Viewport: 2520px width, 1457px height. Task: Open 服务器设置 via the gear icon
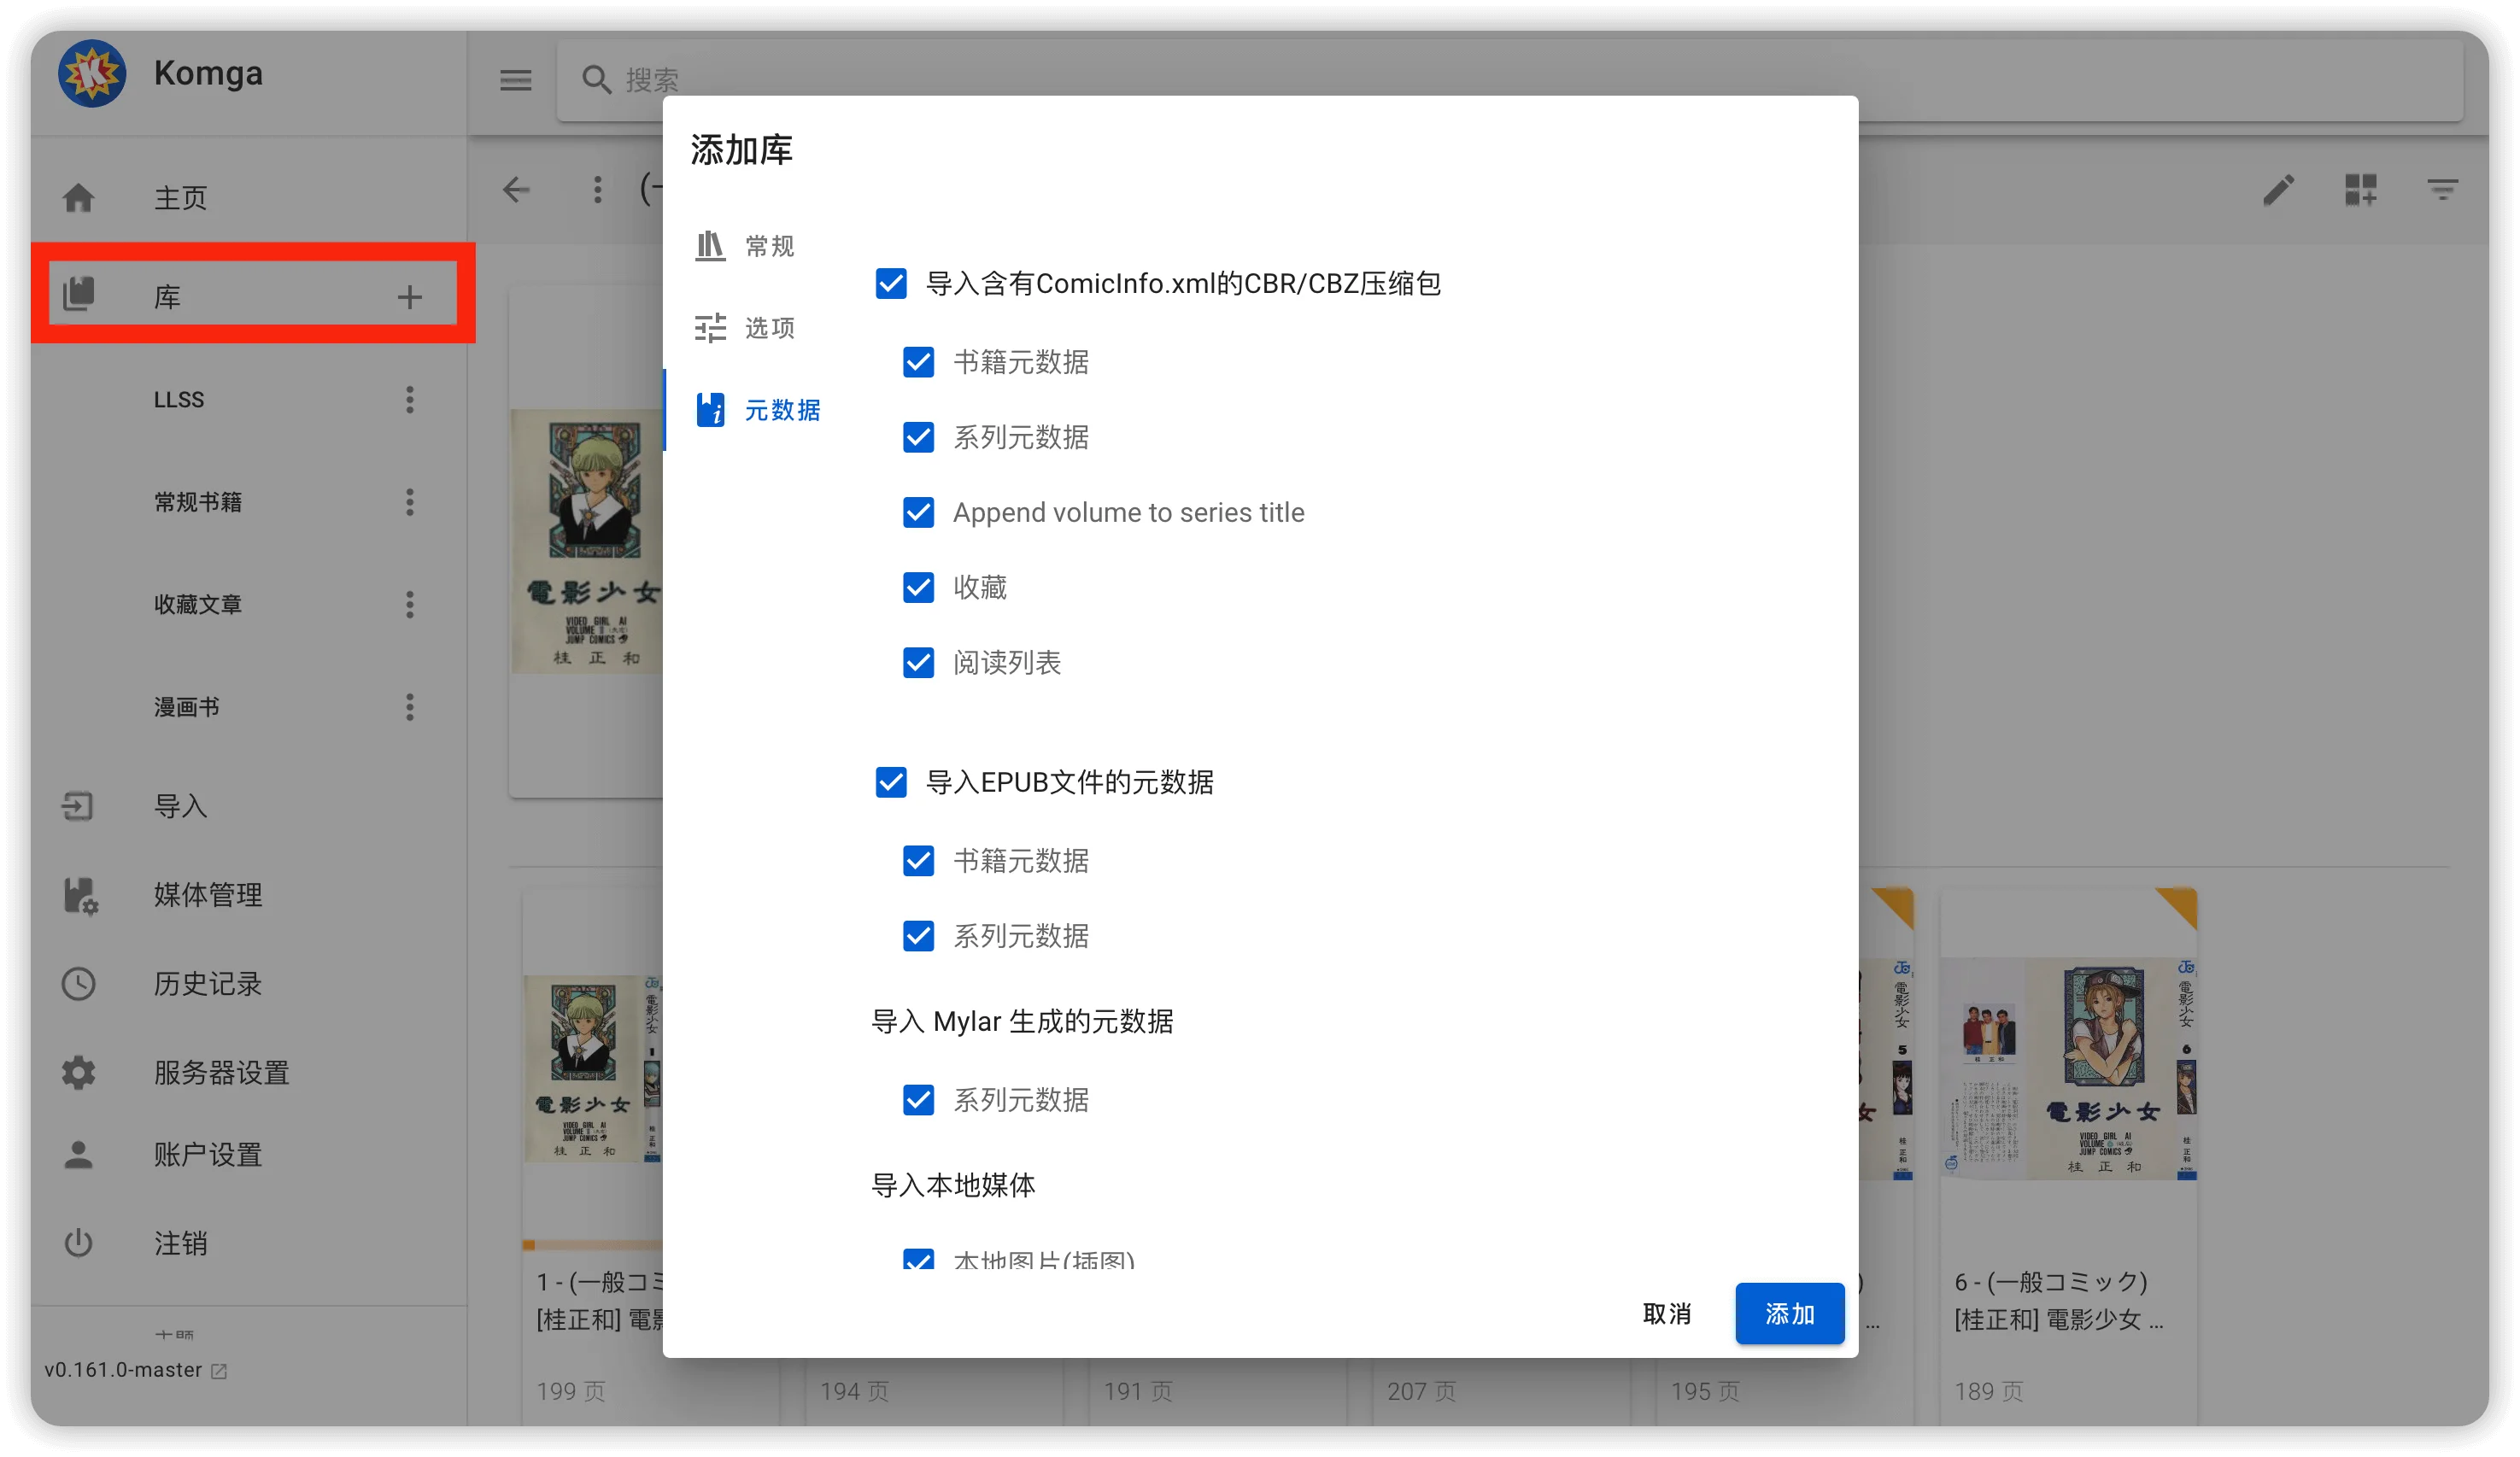[x=79, y=1072]
